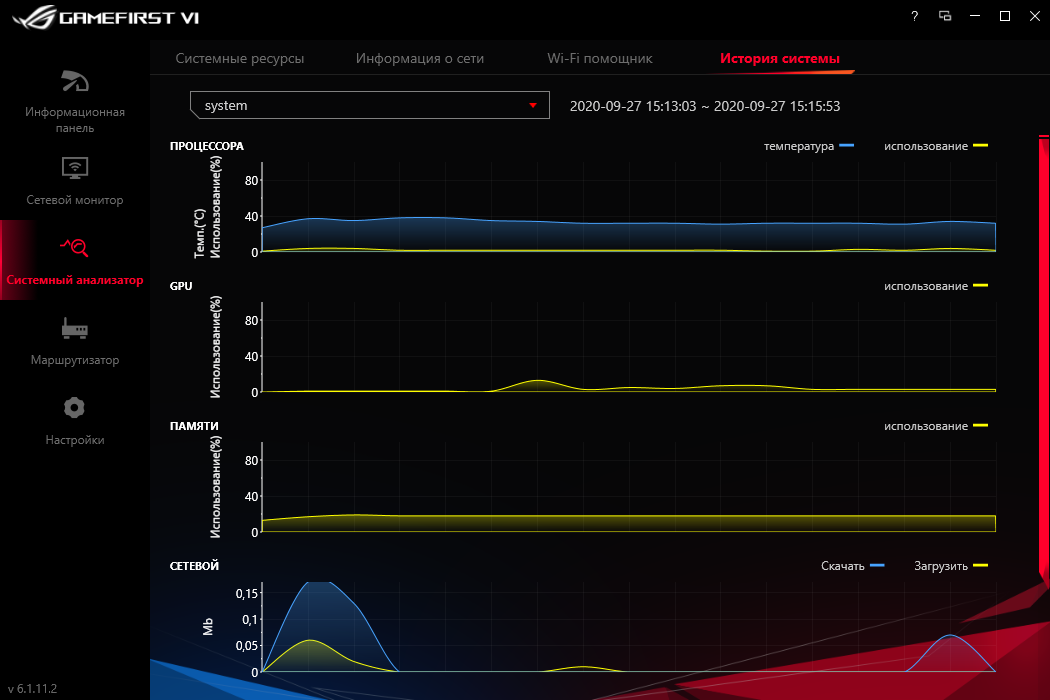Toggle the температура legend in ПРОЦЕССОРА chart
Viewport: 1050px width, 700px height.
[x=809, y=146]
